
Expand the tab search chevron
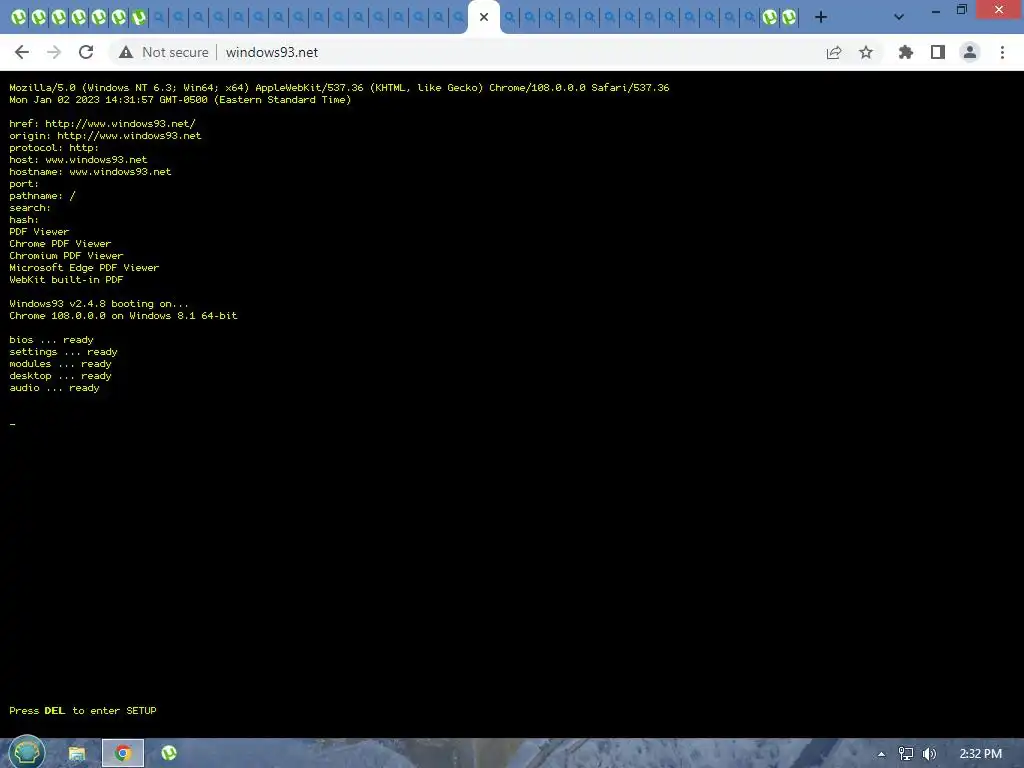[899, 17]
